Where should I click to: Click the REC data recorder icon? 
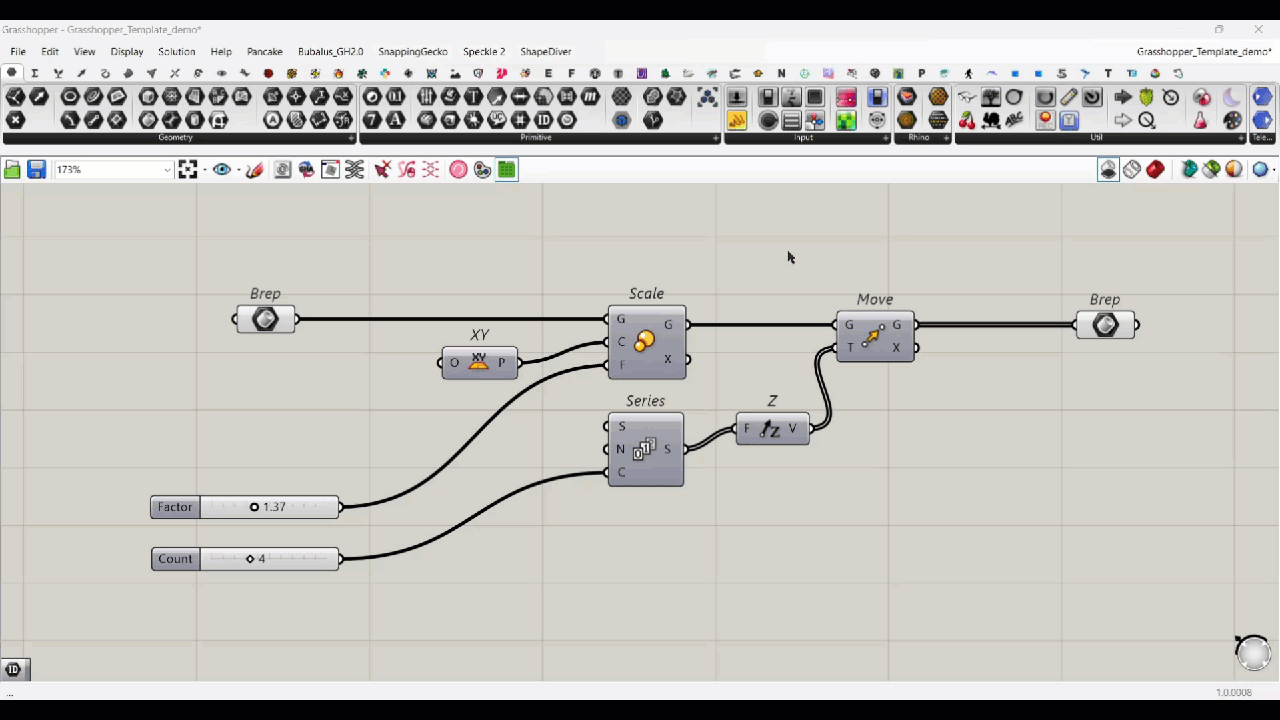(x=1045, y=120)
